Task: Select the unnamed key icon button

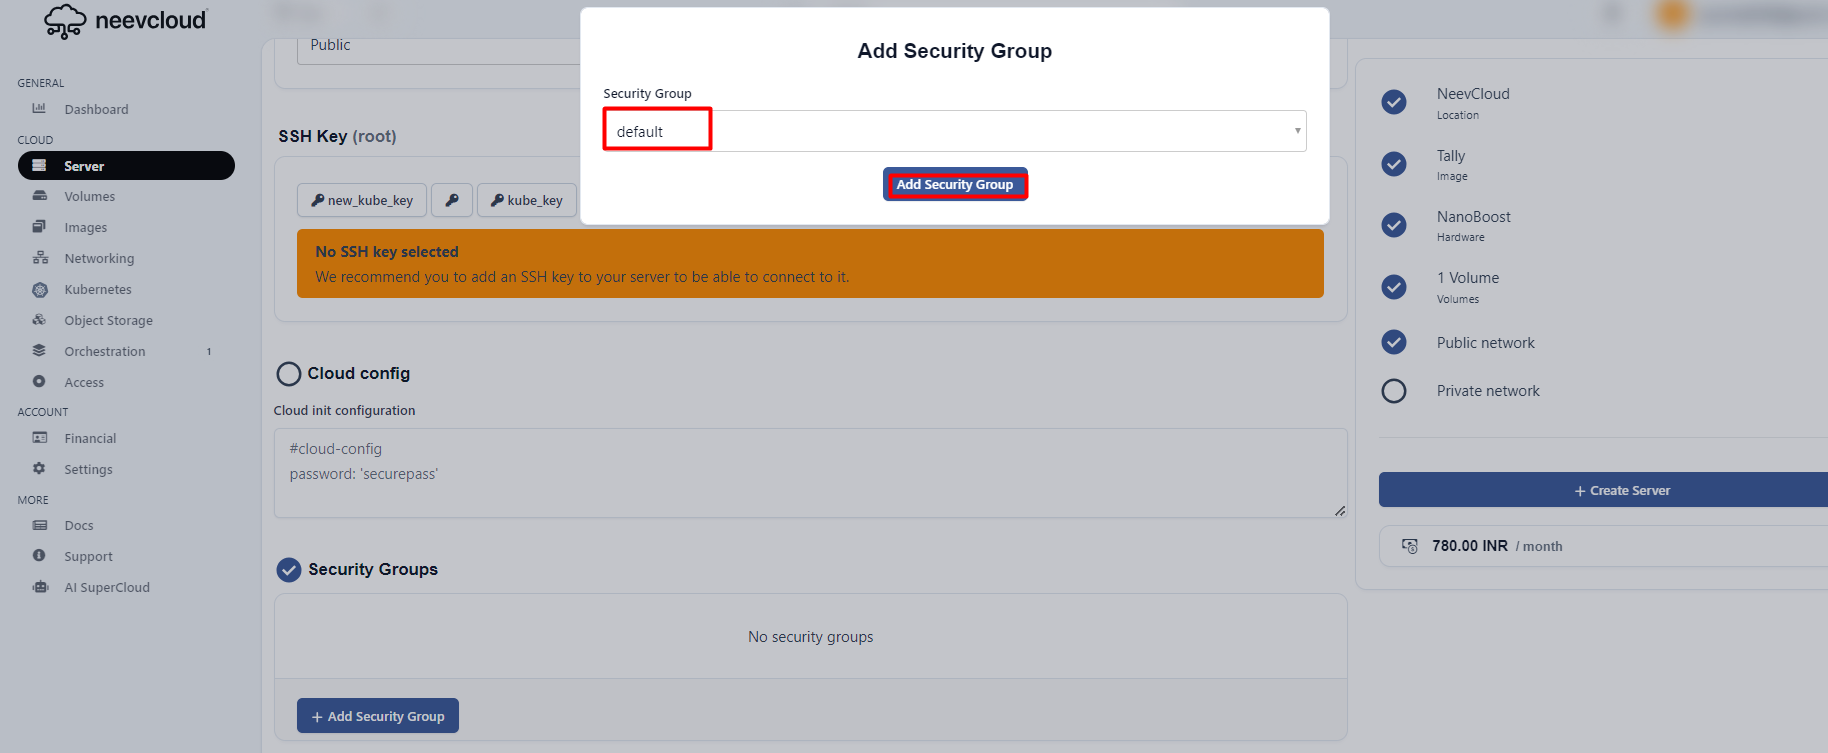Action: 452,200
